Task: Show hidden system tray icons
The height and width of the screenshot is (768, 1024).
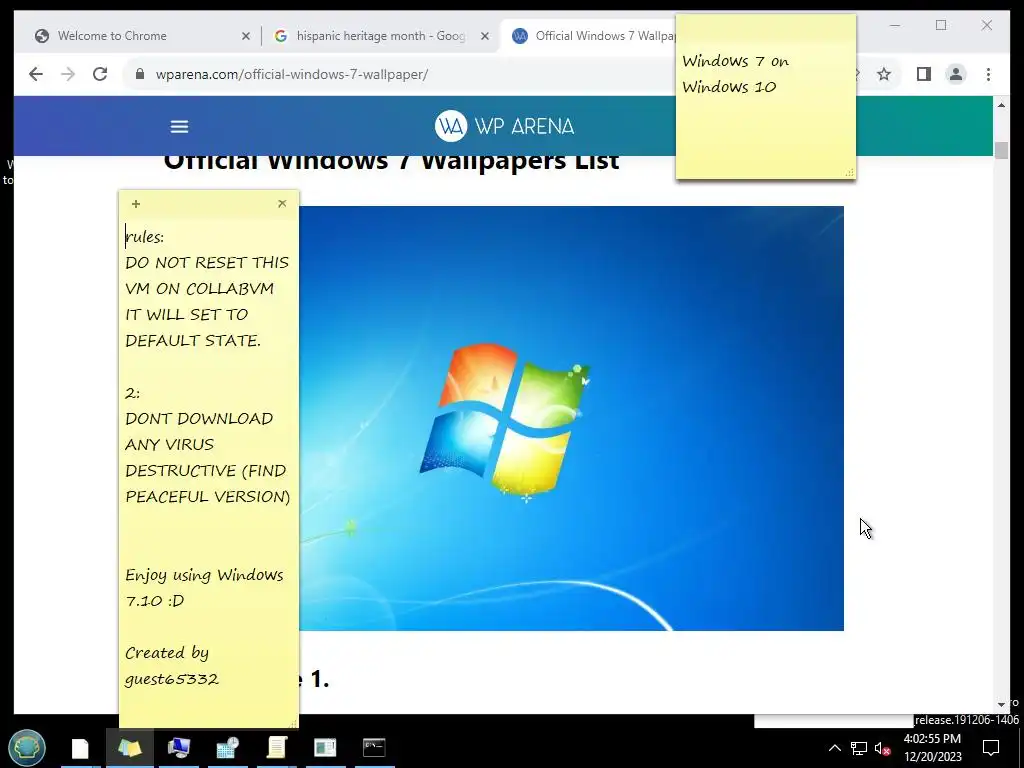Action: click(x=835, y=748)
